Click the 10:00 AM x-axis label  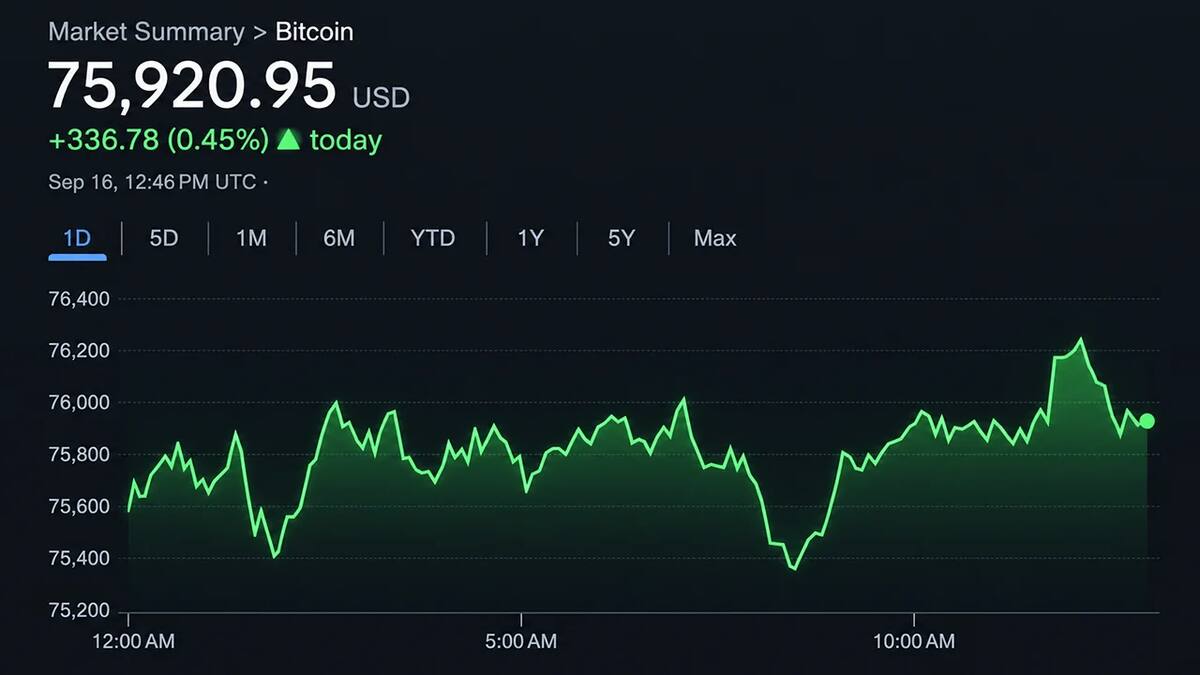pyautogui.click(x=914, y=642)
